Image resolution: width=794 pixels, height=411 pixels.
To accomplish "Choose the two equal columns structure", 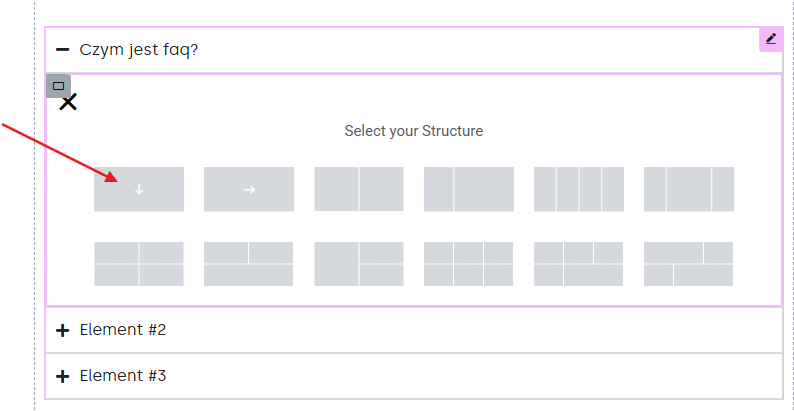I will coord(359,189).
